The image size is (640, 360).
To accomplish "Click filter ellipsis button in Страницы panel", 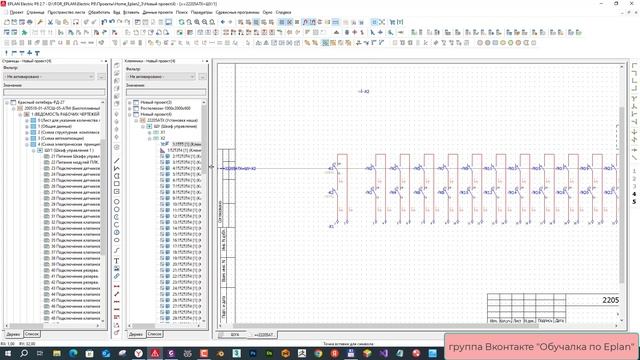I will tap(101, 76).
